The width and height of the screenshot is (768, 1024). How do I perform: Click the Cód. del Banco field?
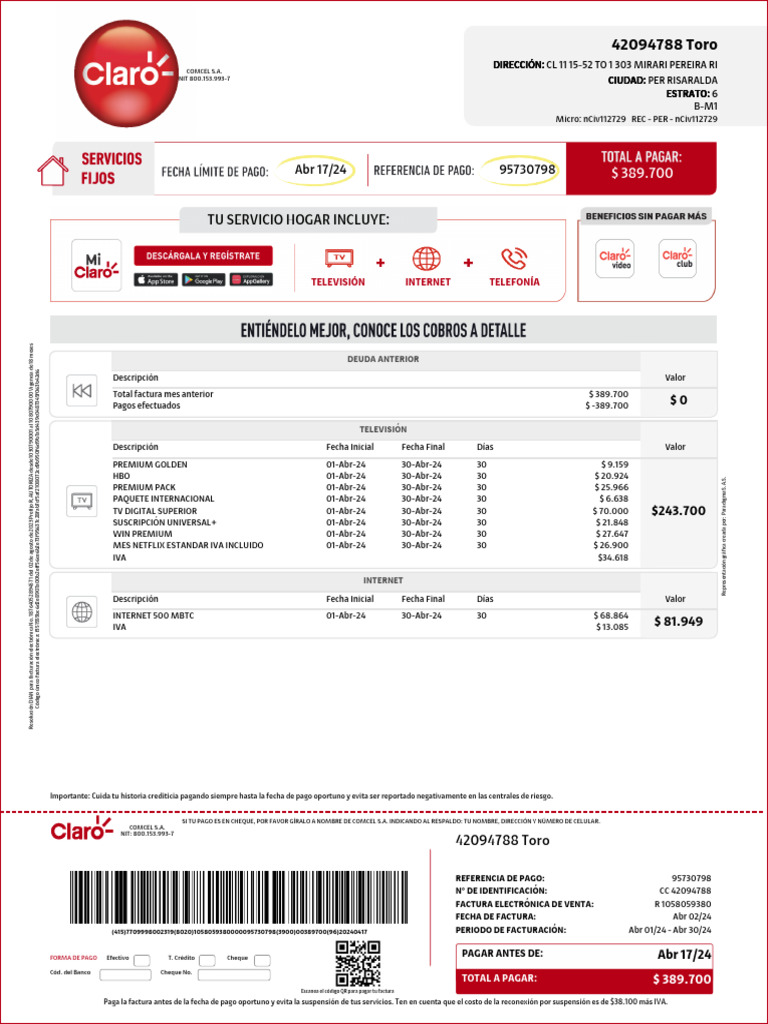pyautogui.click(x=125, y=974)
